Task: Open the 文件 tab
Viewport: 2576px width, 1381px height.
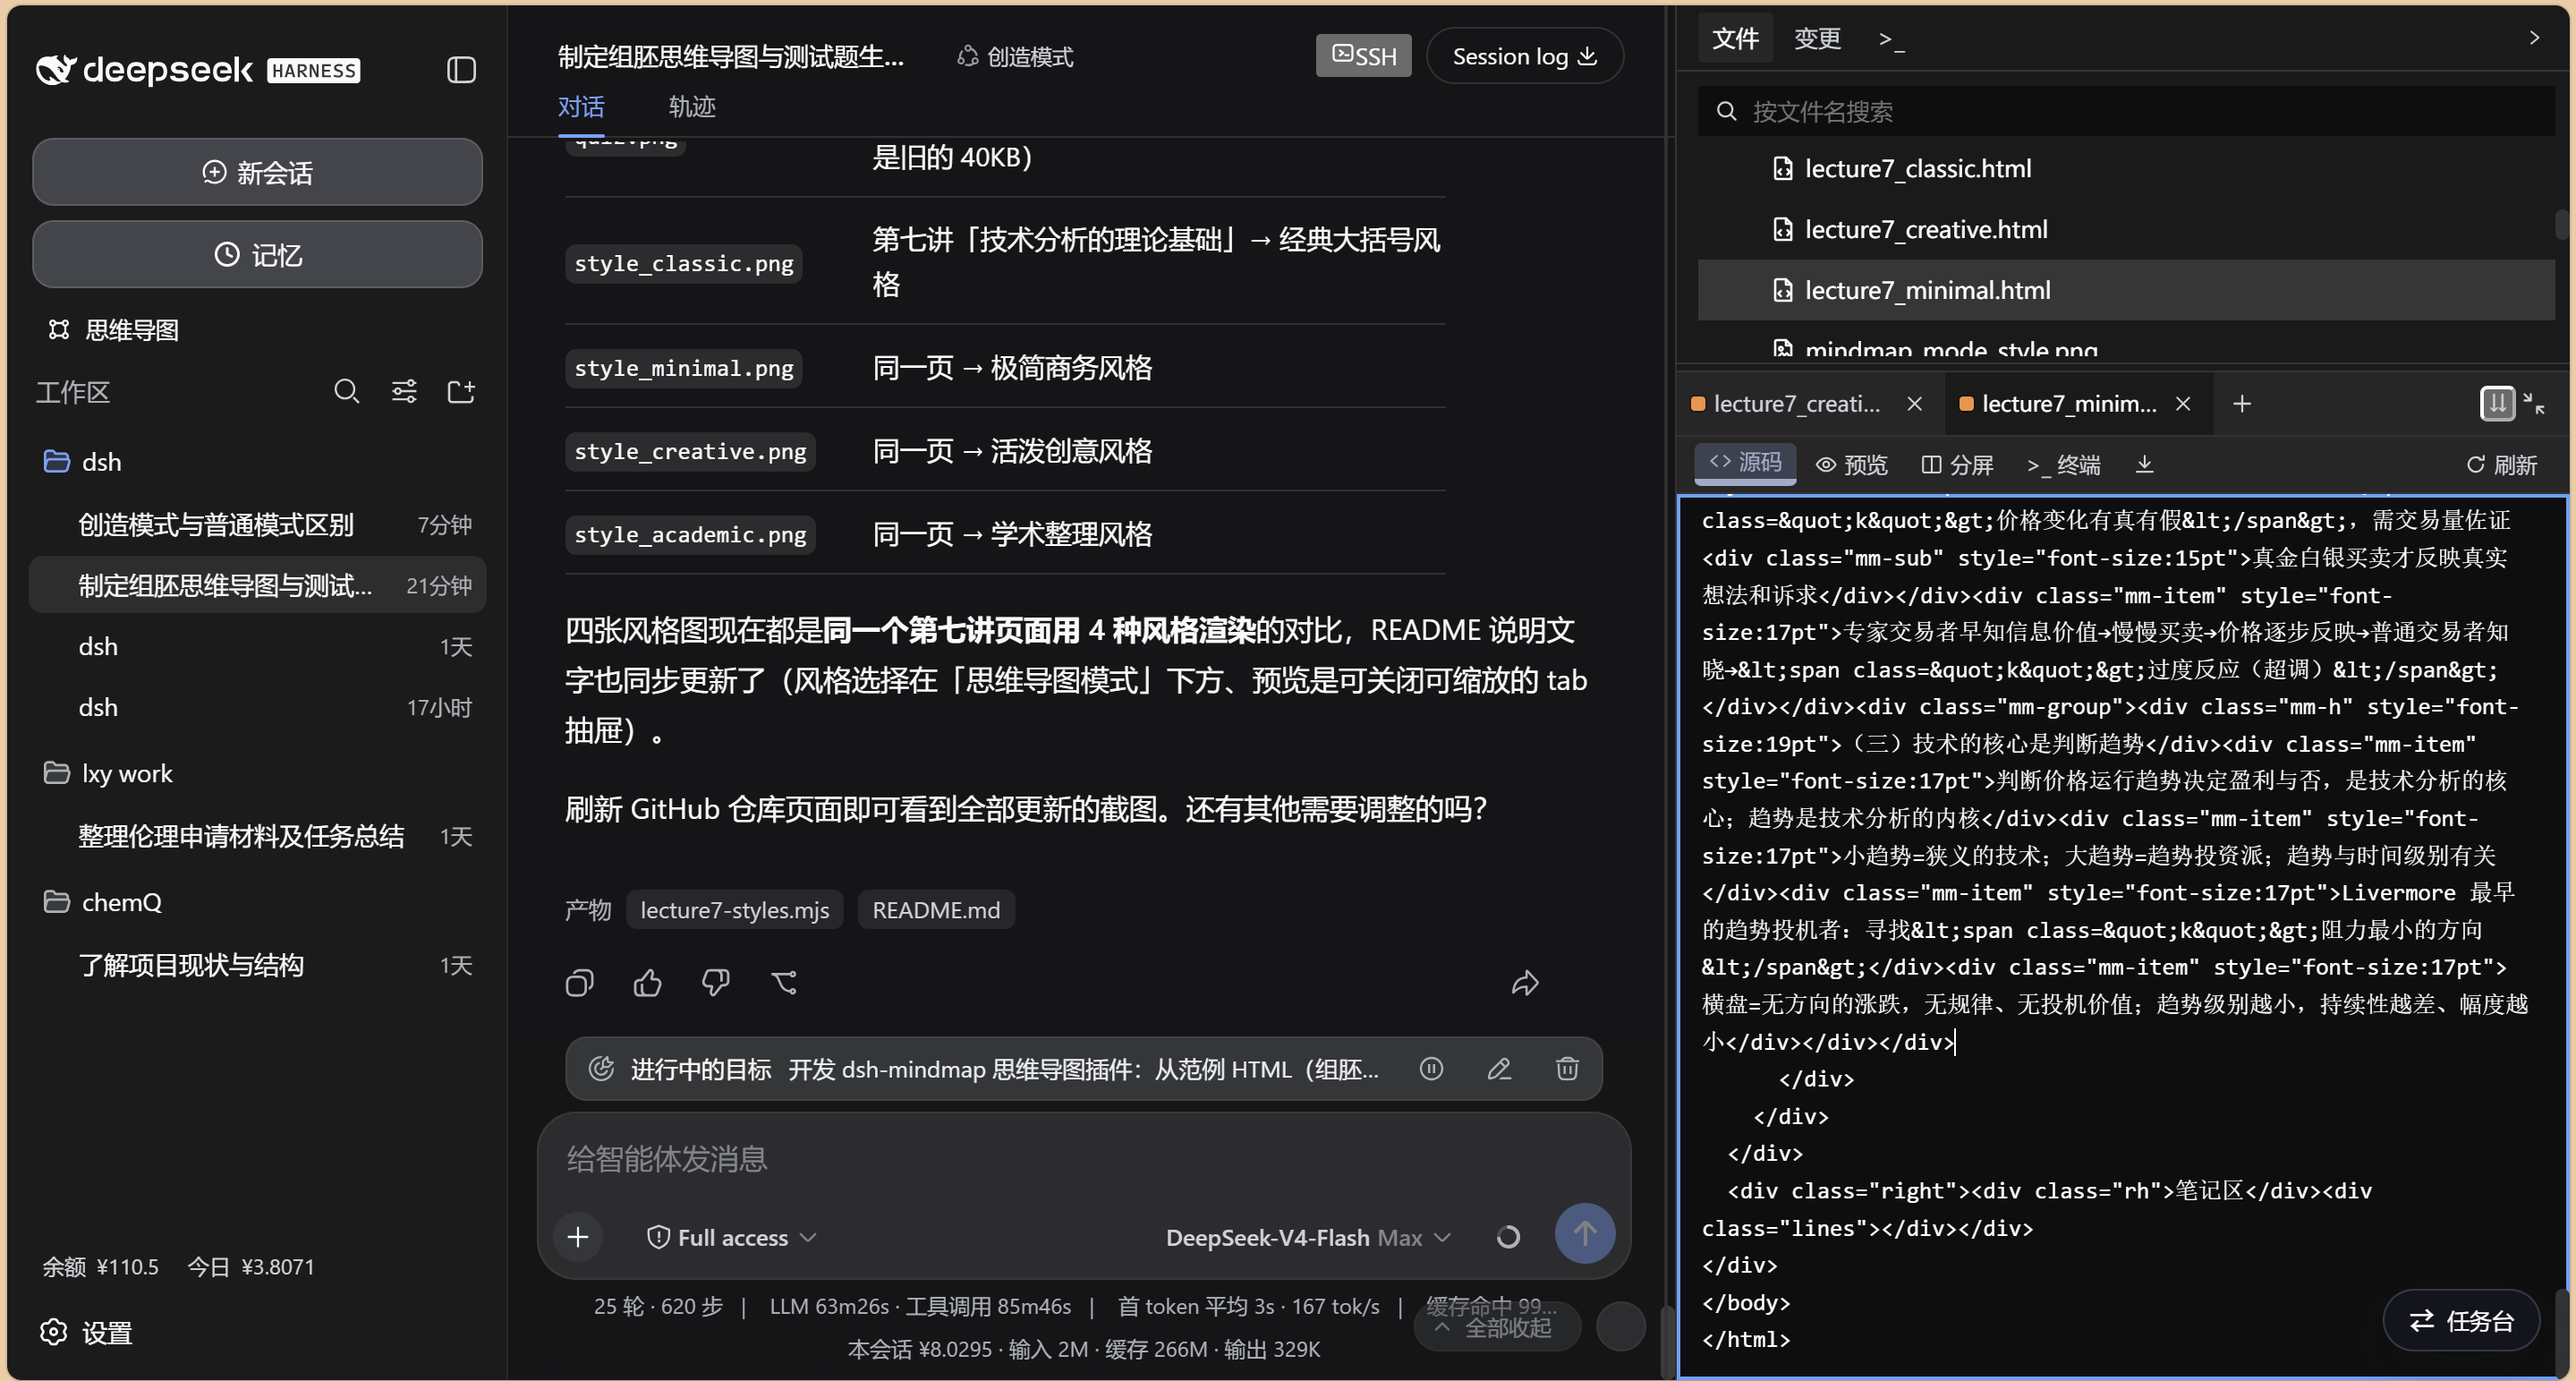Action: click(1736, 39)
